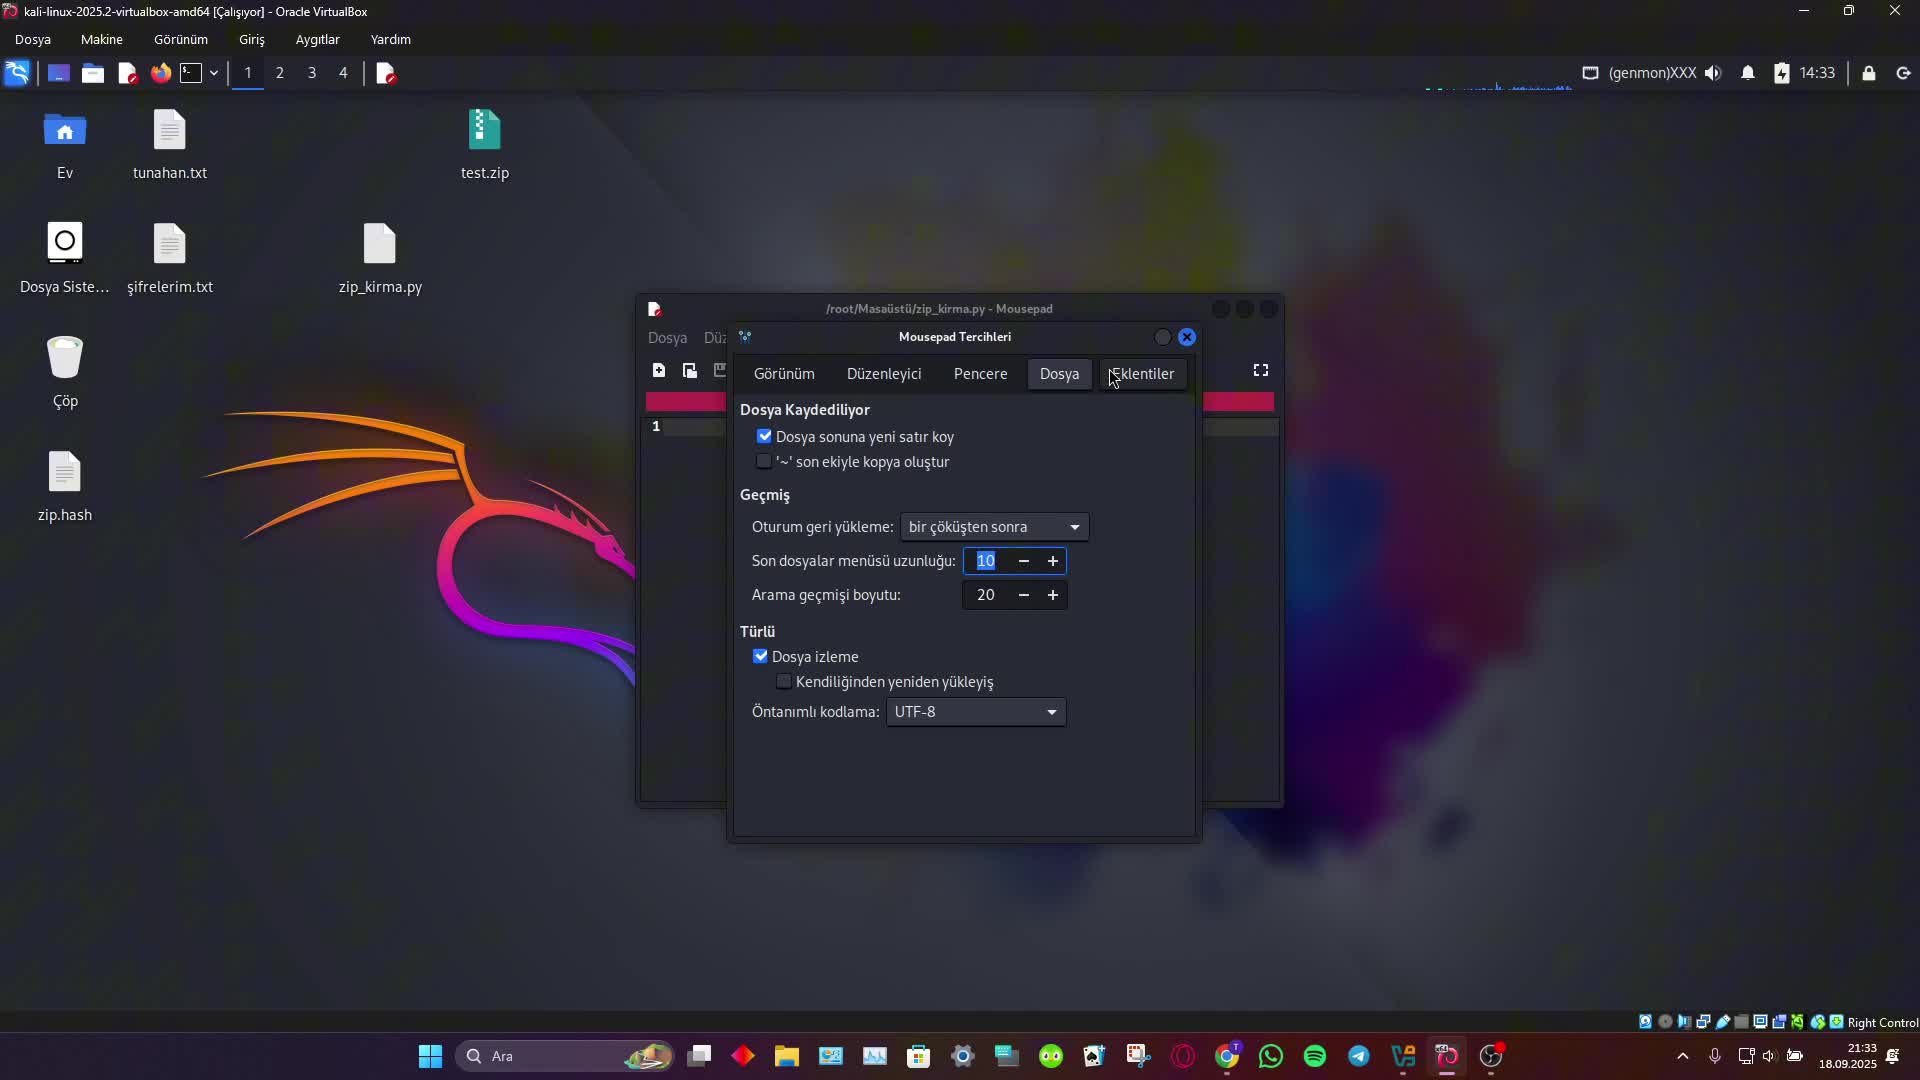The width and height of the screenshot is (1920, 1080).
Task: Click the notification bell in Kali panel
Action: [x=1748, y=73]
